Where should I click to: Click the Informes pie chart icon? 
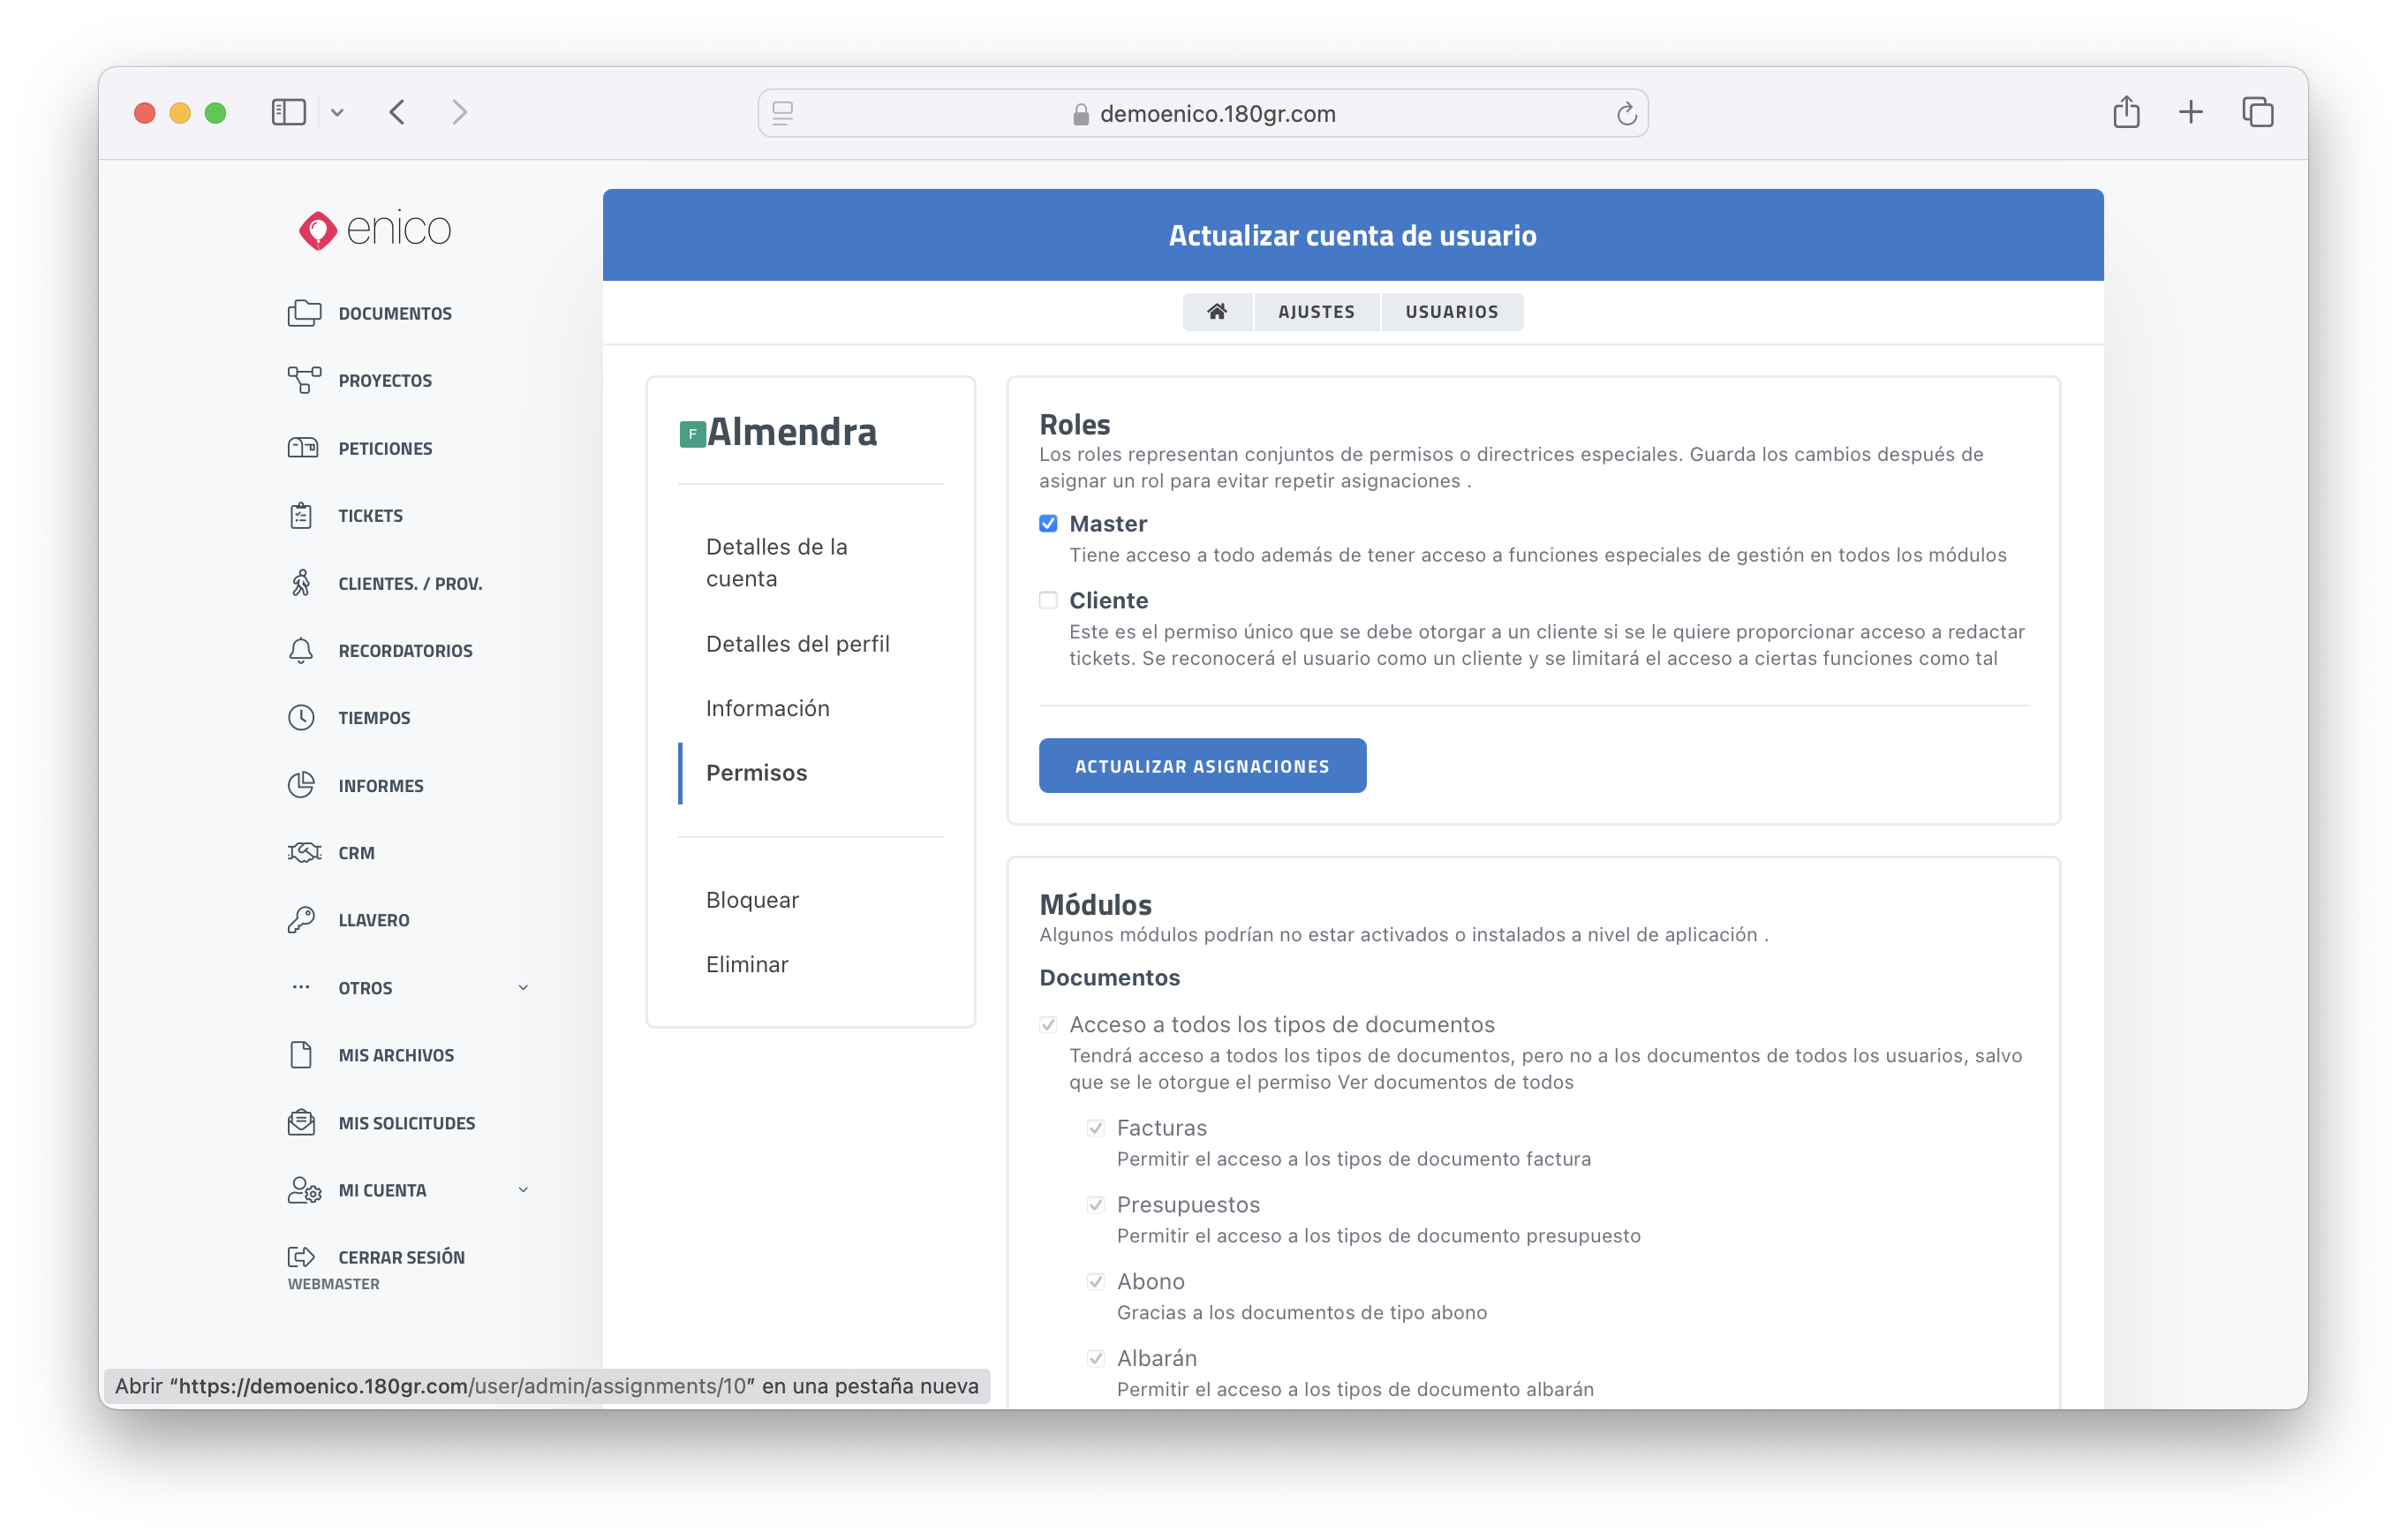tap(301, 785)
